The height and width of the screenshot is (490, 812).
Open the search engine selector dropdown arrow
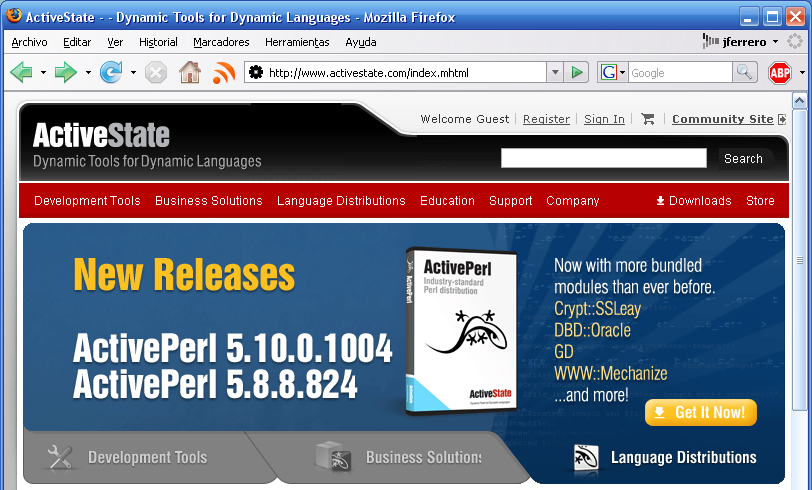(622, 73)
